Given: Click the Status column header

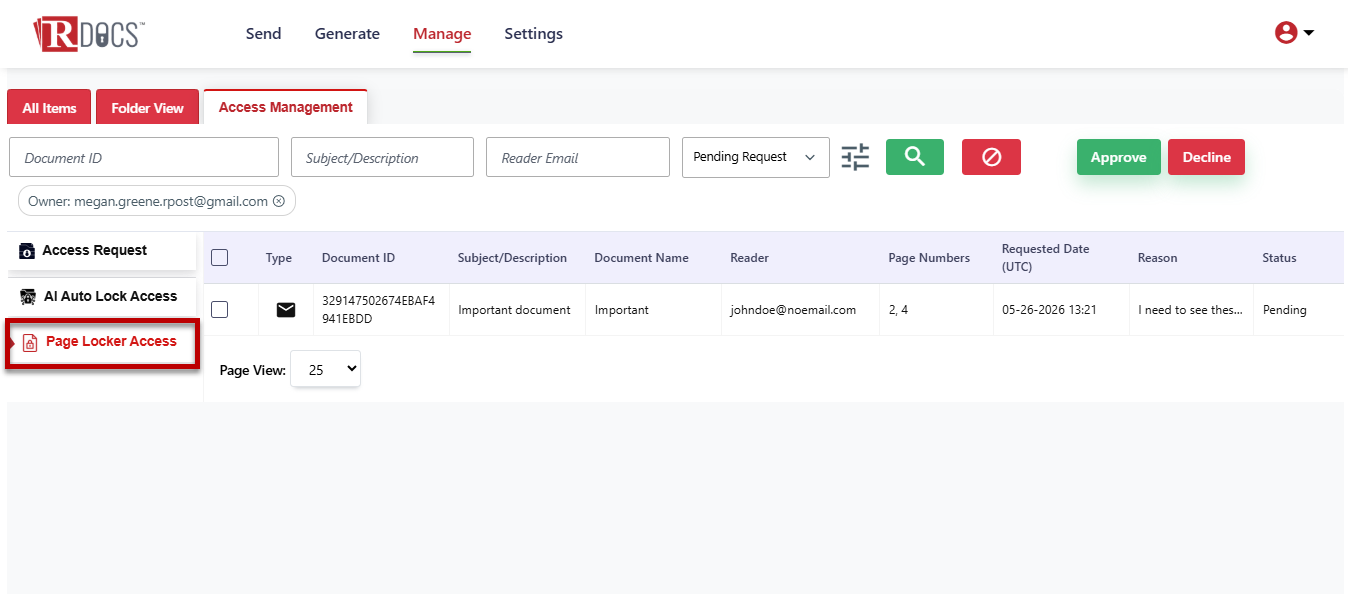Looking at the screenshot, I should point(1279,258).
